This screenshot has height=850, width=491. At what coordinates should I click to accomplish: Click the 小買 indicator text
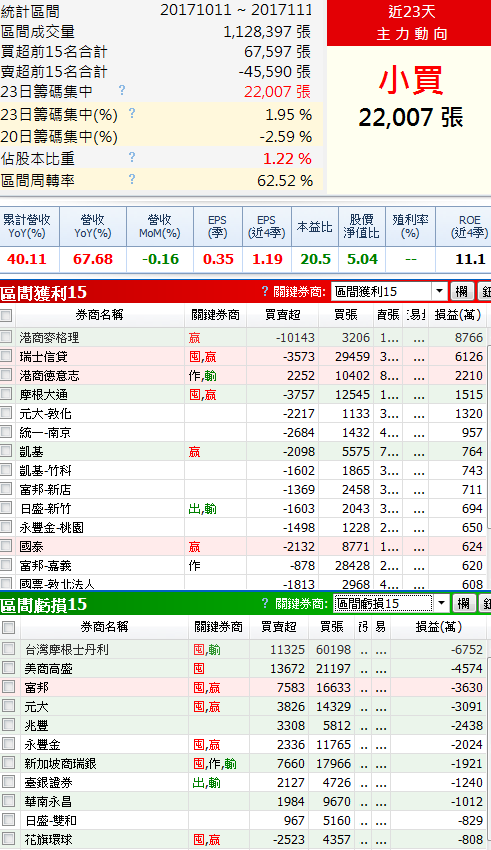click(x=411, y=80)
